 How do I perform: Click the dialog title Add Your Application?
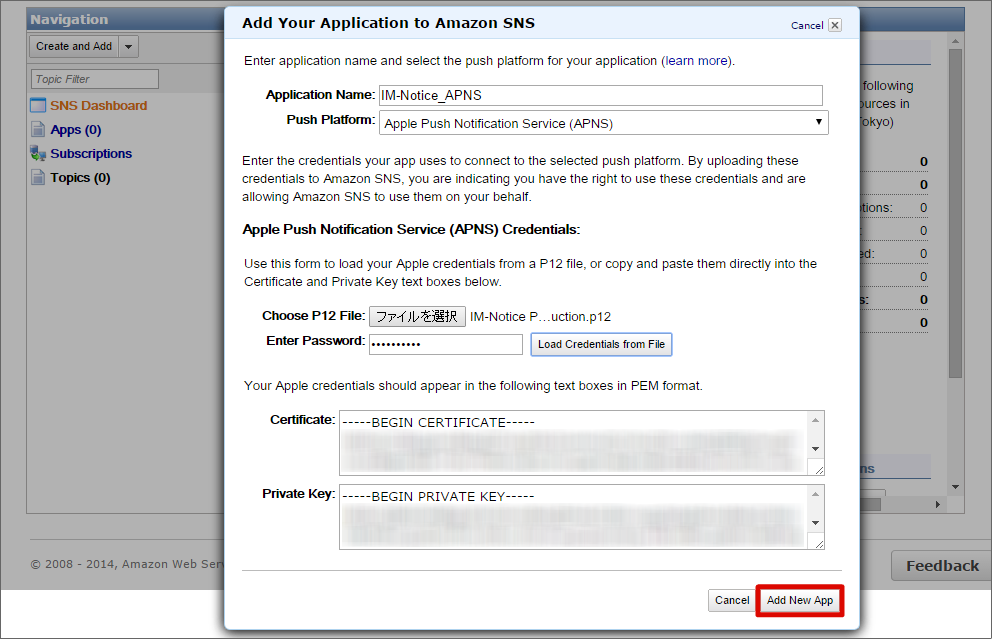388,23
